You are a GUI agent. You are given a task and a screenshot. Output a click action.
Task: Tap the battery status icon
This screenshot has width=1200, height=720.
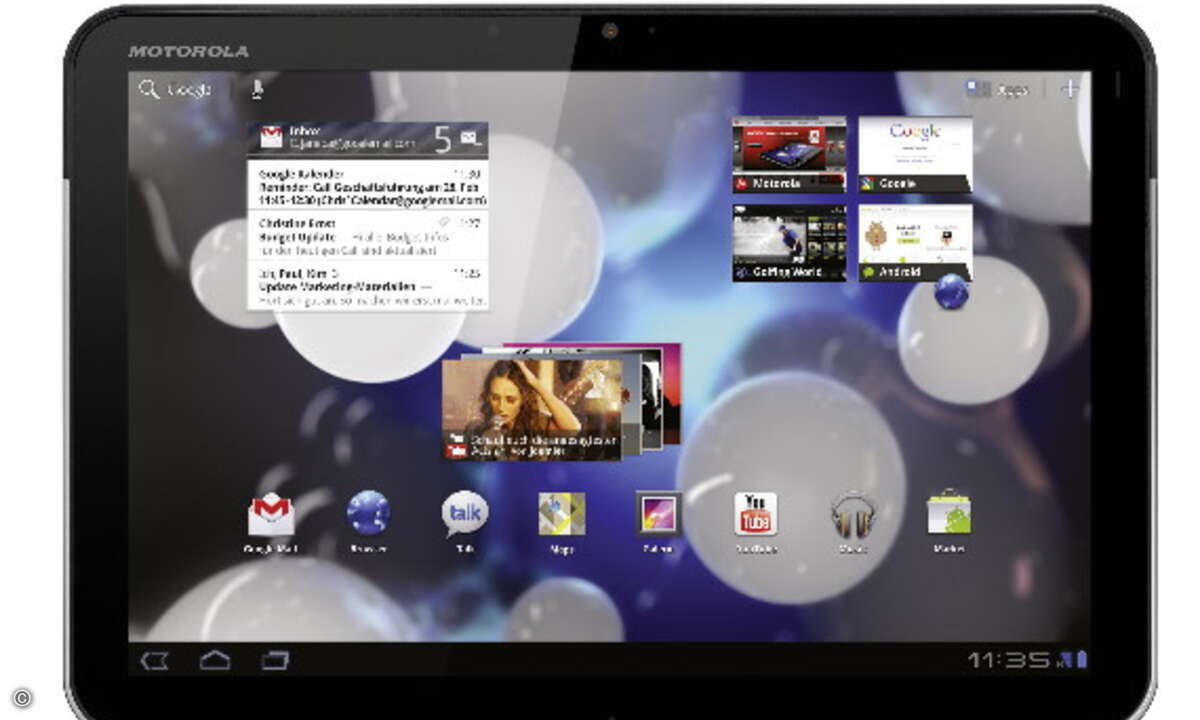1081,659
